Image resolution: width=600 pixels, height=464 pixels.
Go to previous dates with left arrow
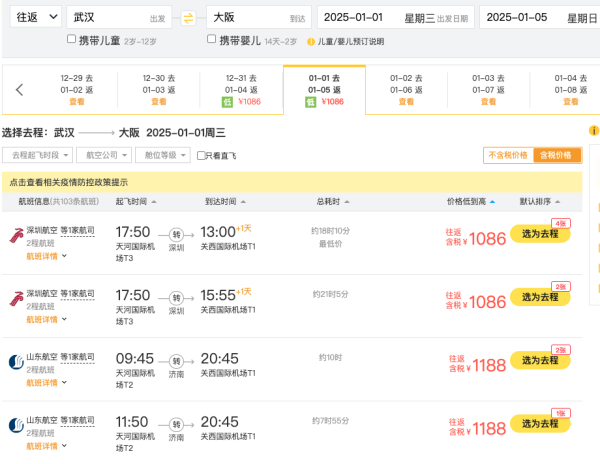pyautogui.click(x=20, y=90)
